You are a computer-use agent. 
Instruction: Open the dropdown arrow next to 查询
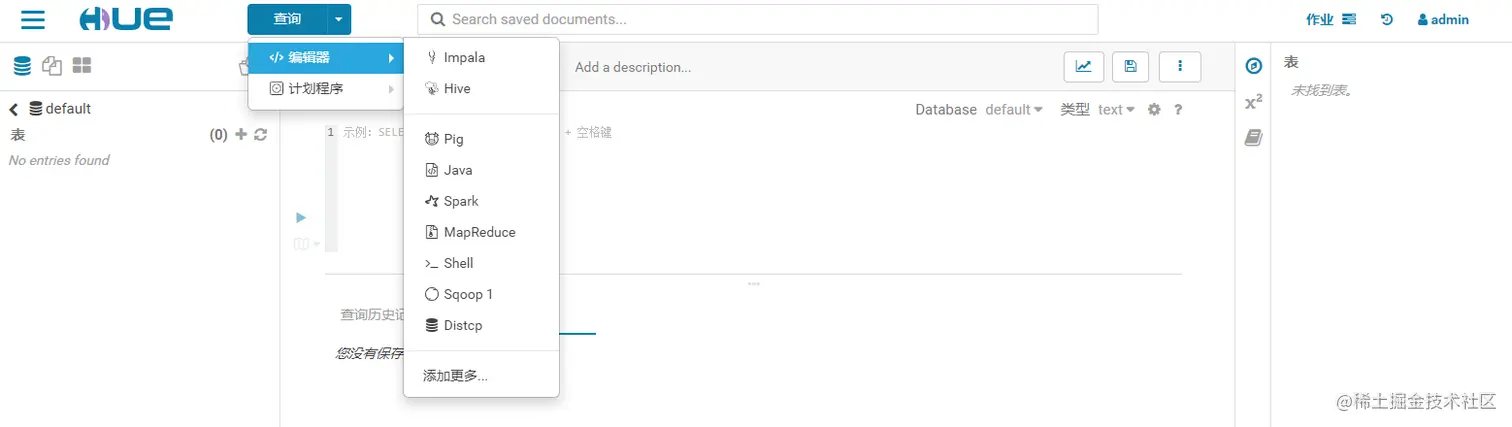339,19
